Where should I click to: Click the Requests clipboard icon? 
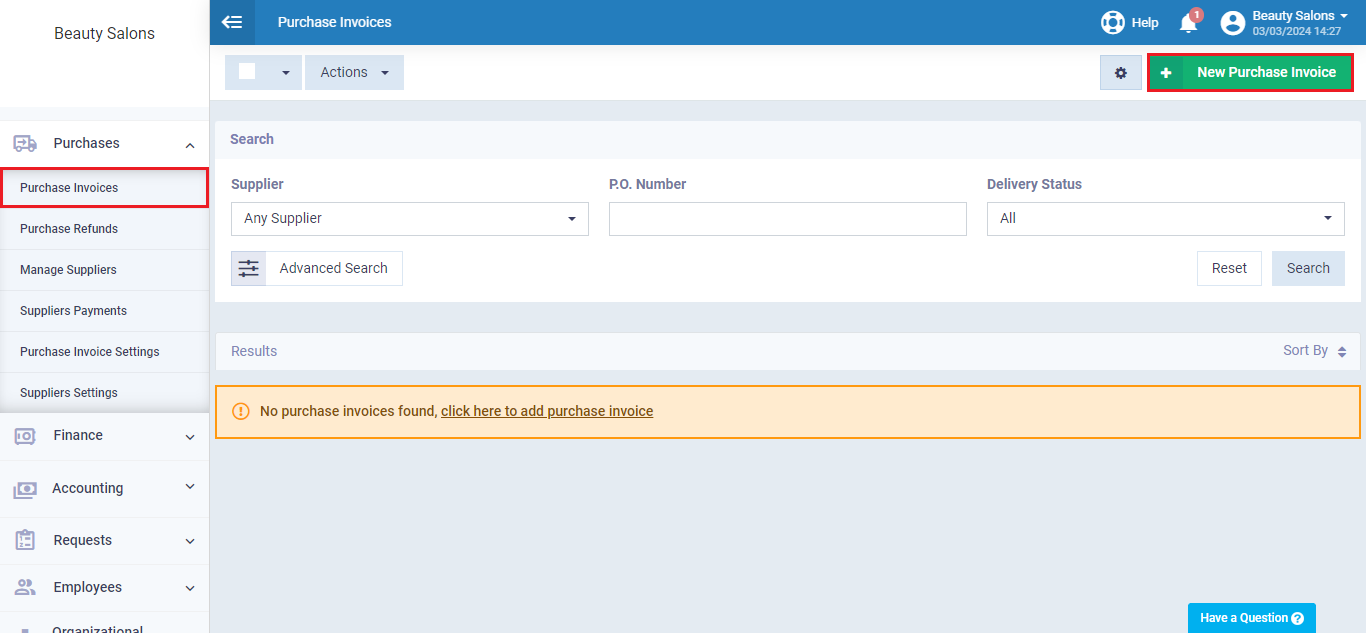point(25,540)
